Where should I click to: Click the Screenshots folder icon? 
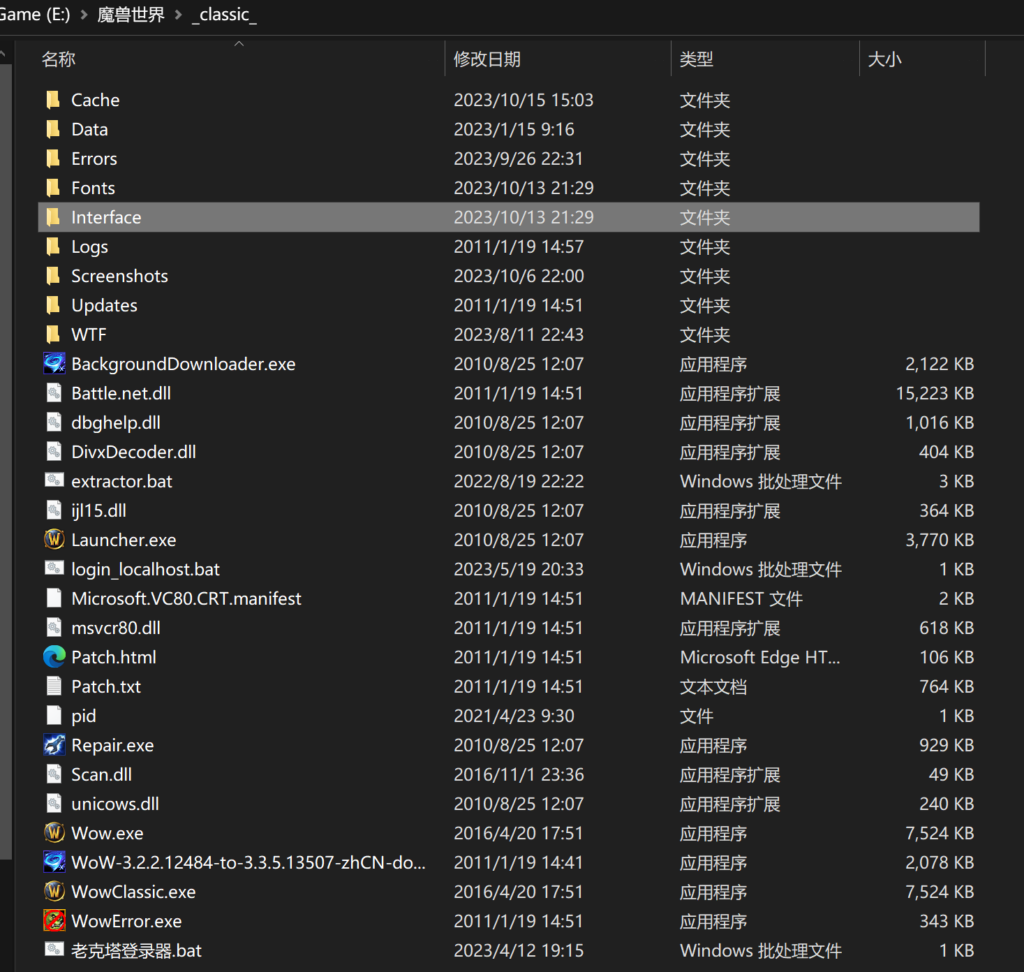pos(54,276)
